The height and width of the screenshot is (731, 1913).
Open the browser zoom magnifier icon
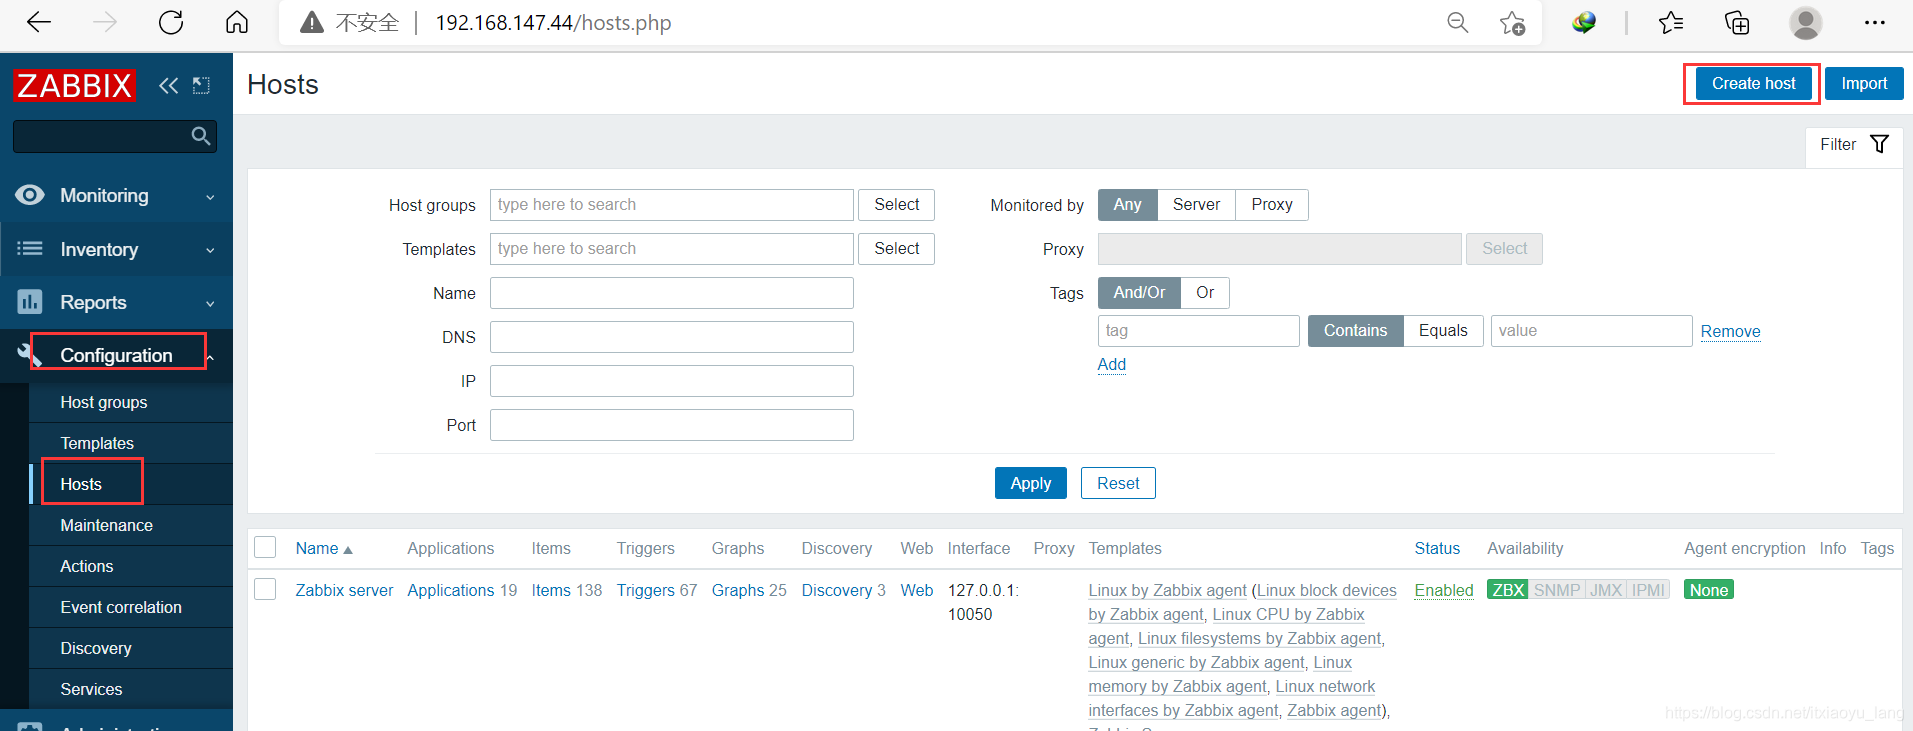click(1458, 23)
